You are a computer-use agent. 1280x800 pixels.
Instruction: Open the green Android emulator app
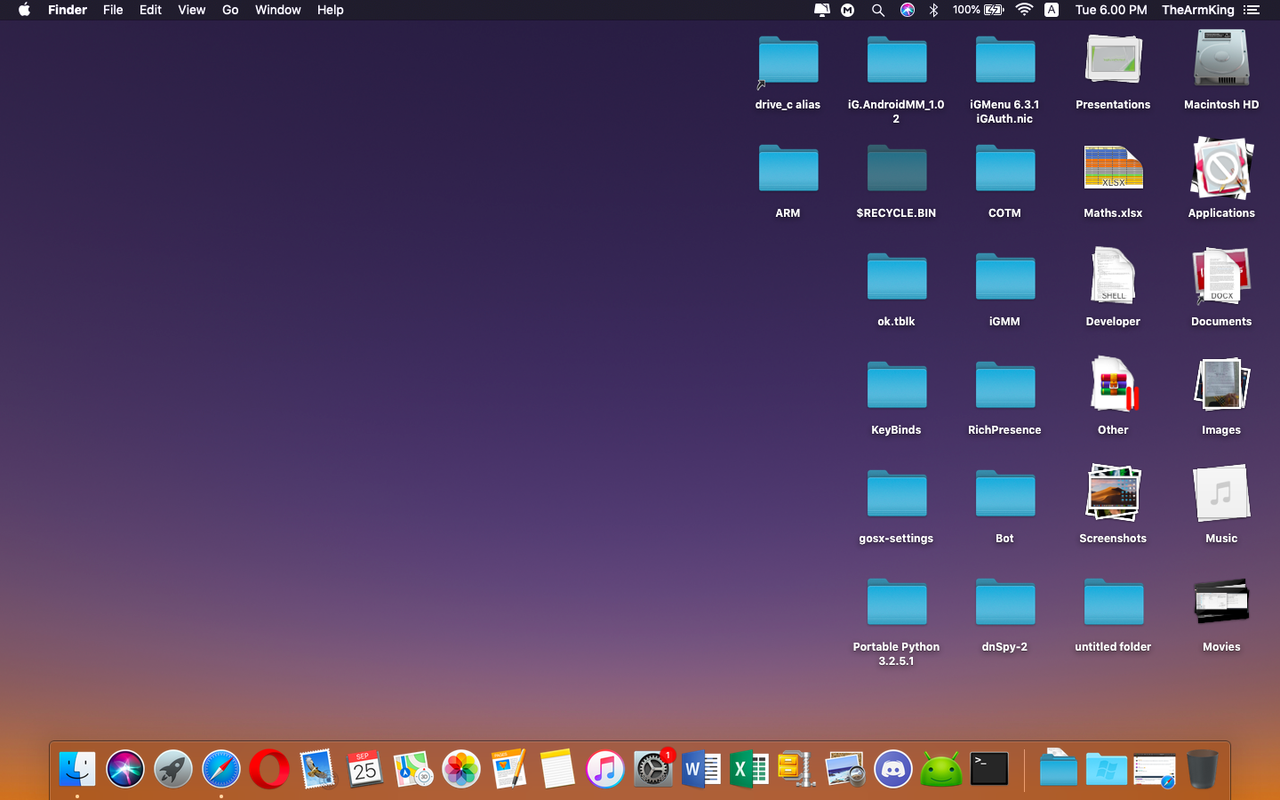click(941, 769)
